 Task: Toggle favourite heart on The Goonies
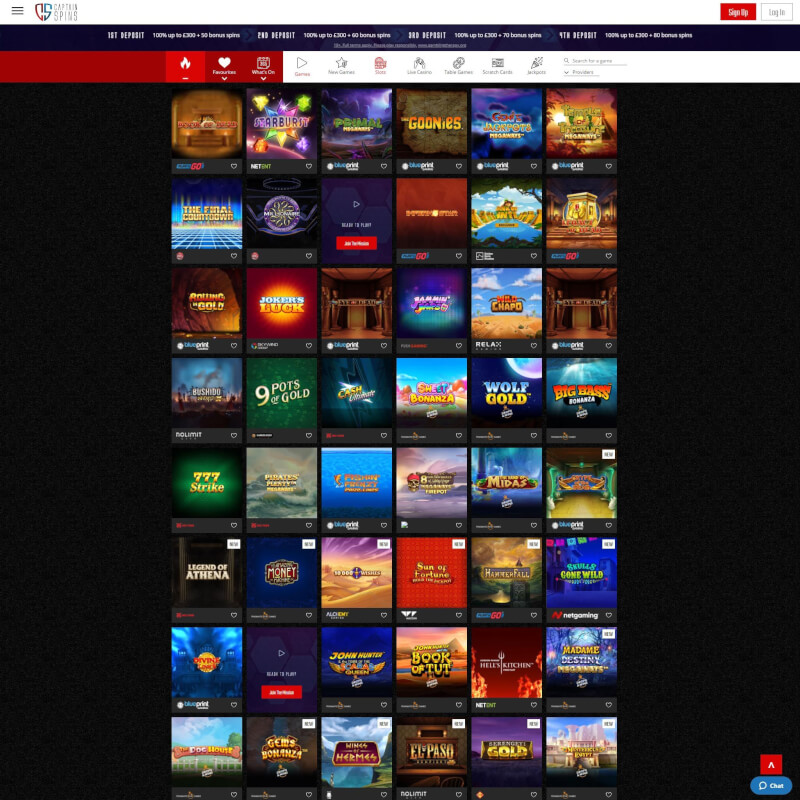coord(458,166)
